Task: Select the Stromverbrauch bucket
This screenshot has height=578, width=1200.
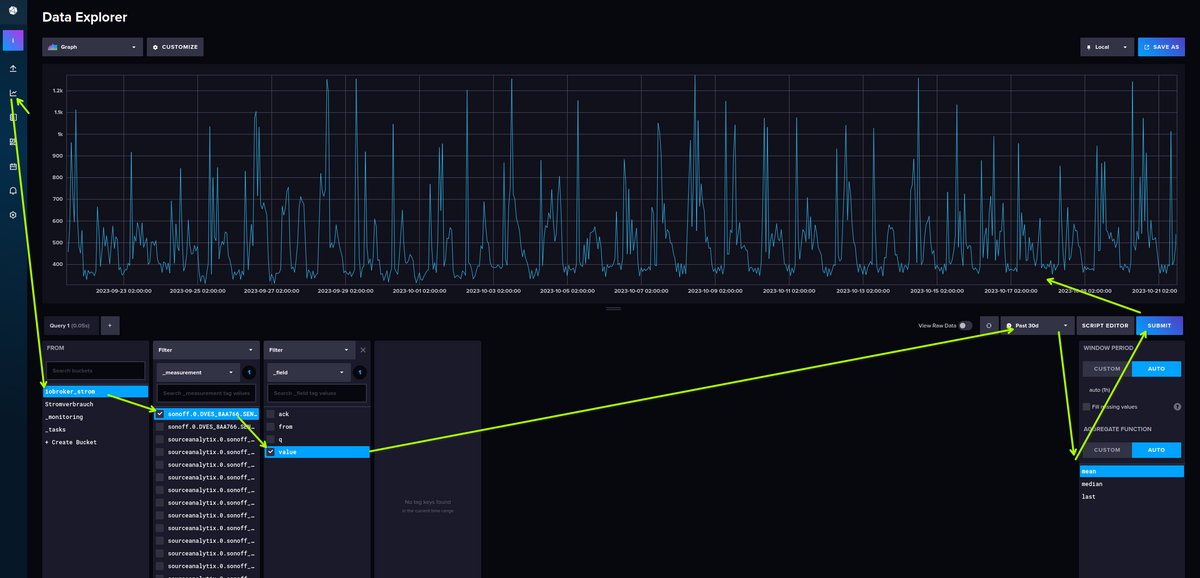Action: (96, 404)
